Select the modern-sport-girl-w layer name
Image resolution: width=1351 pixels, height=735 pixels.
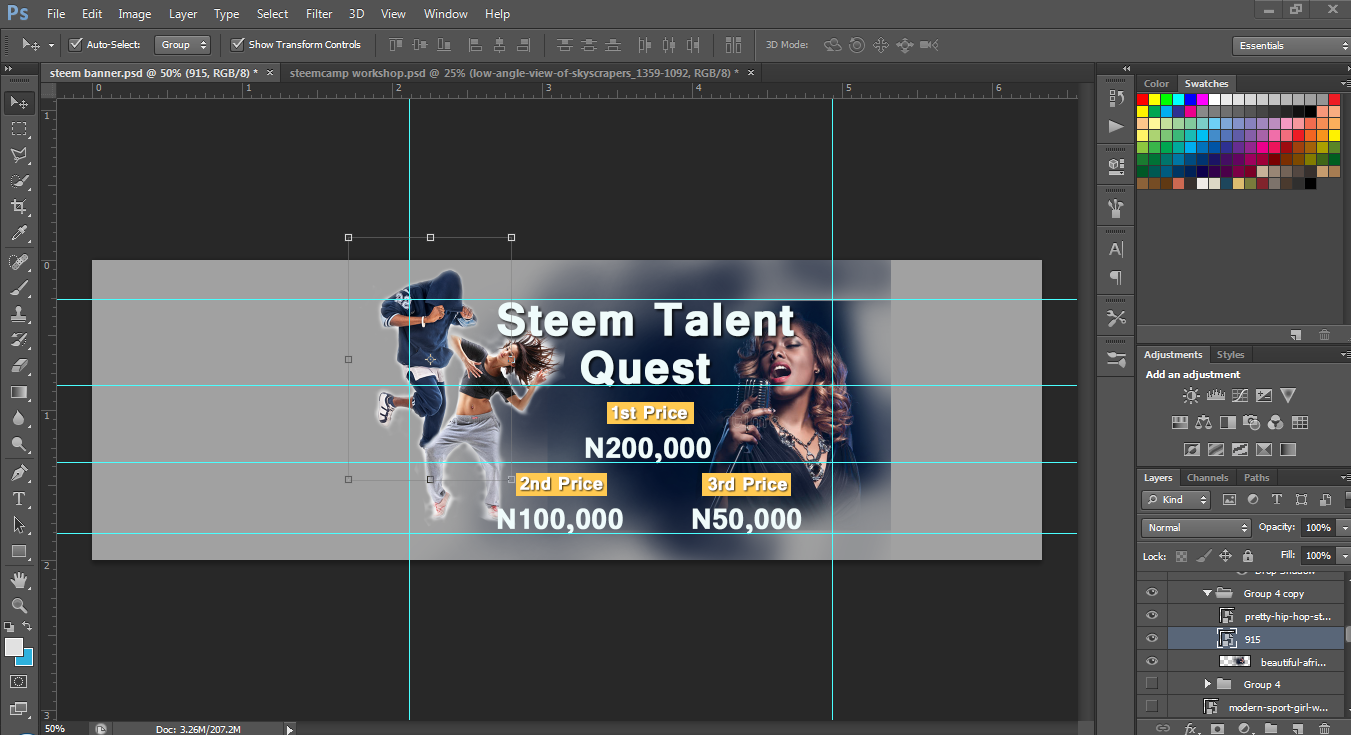click(x=1279, y=707)
